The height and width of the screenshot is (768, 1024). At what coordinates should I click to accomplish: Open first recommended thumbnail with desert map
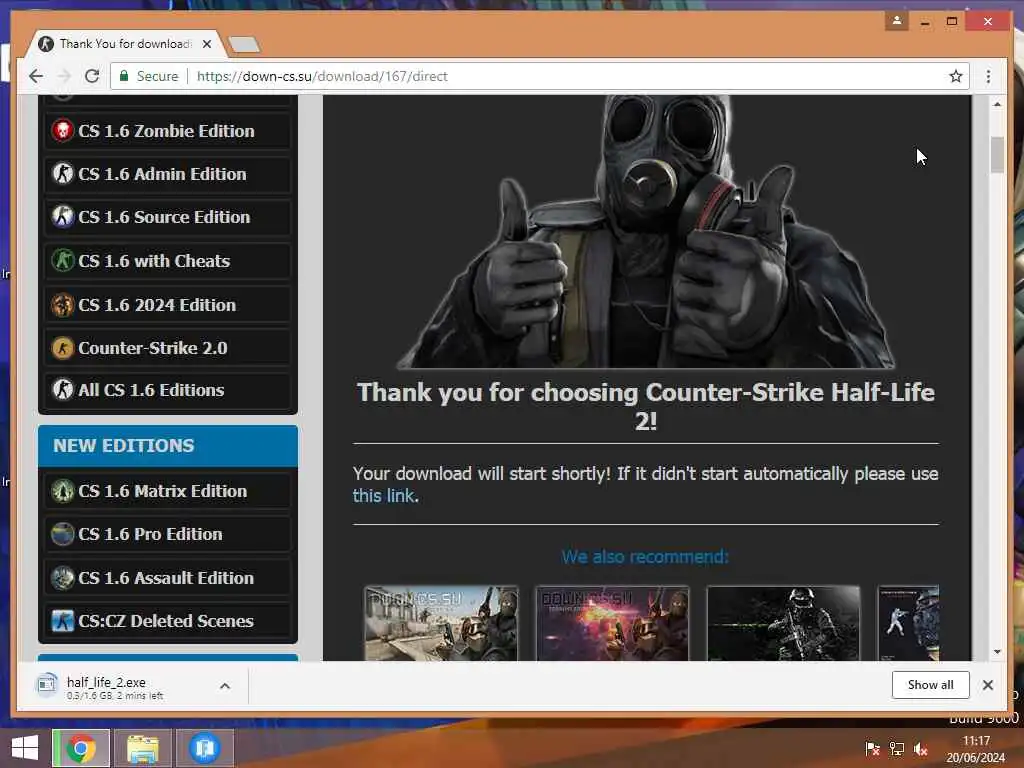pos(441,624)
